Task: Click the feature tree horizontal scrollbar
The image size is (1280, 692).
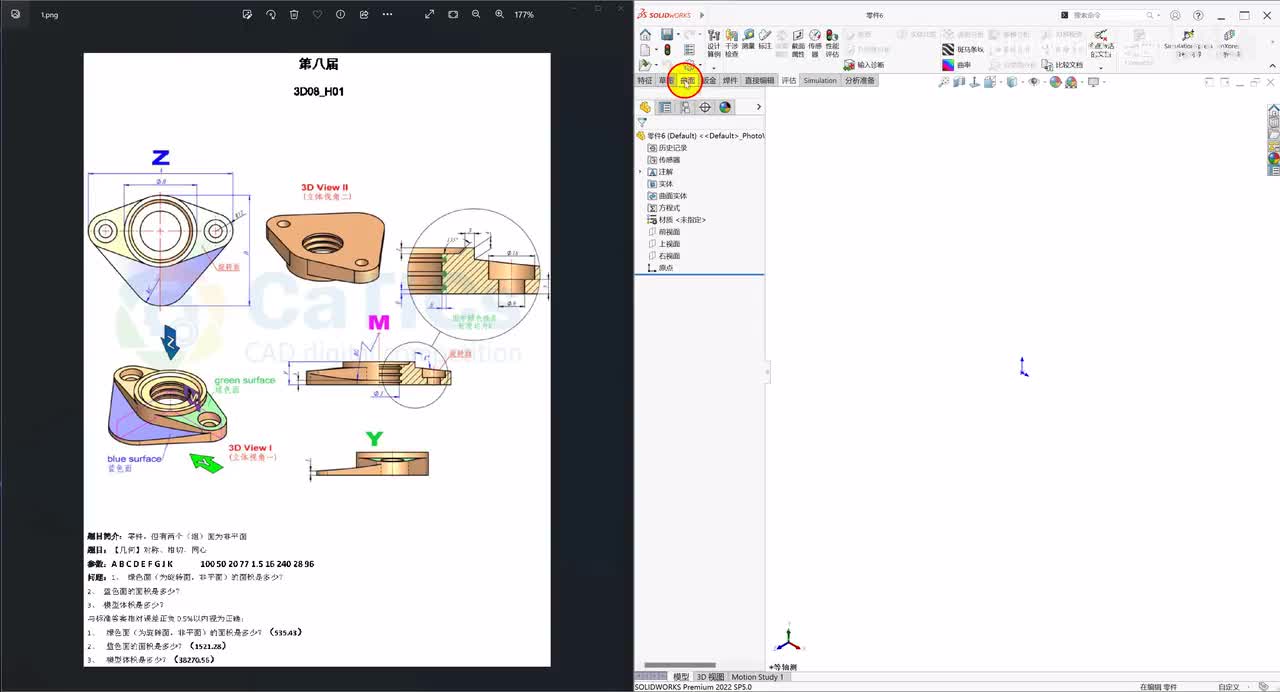Action: click(x=680, y=665)
